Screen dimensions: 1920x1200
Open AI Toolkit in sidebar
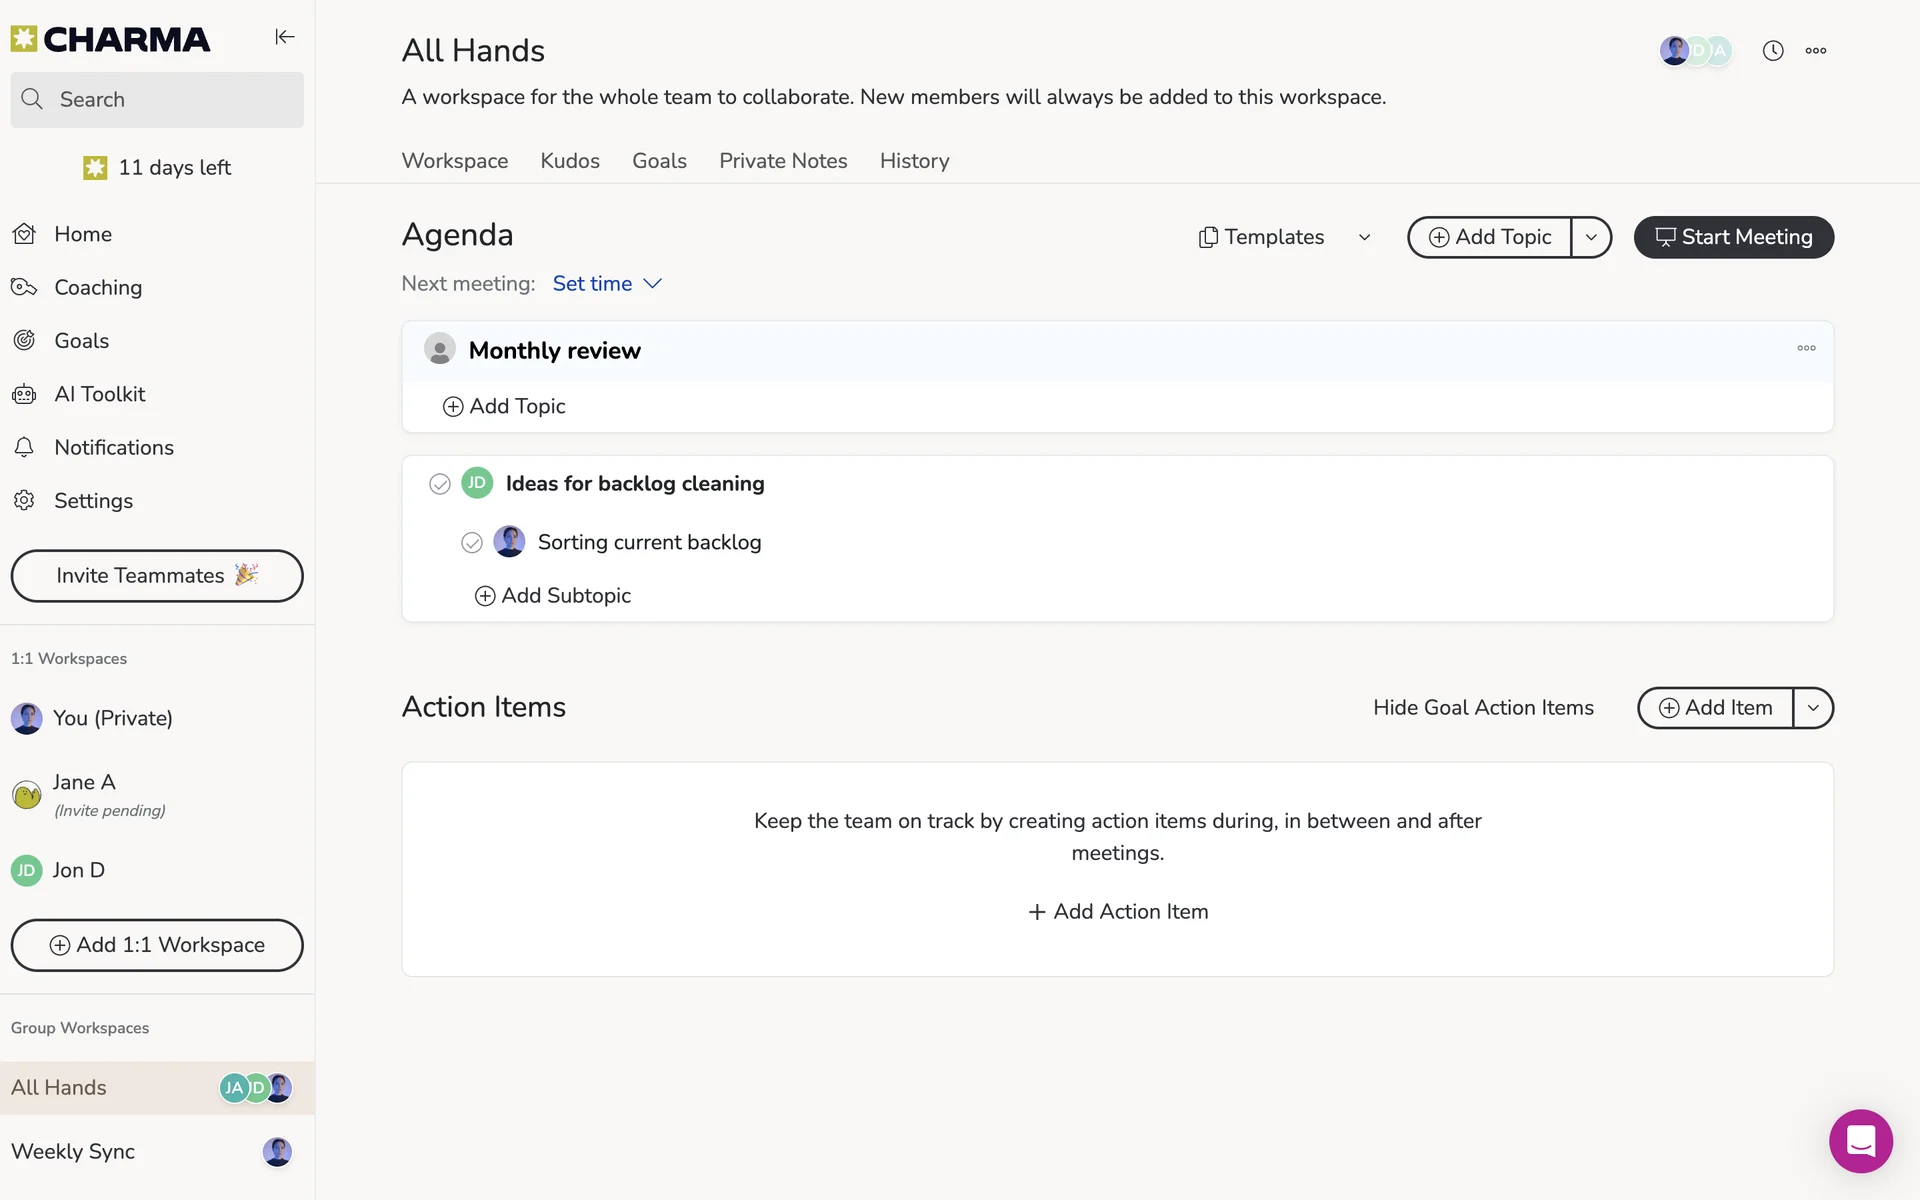99,394
